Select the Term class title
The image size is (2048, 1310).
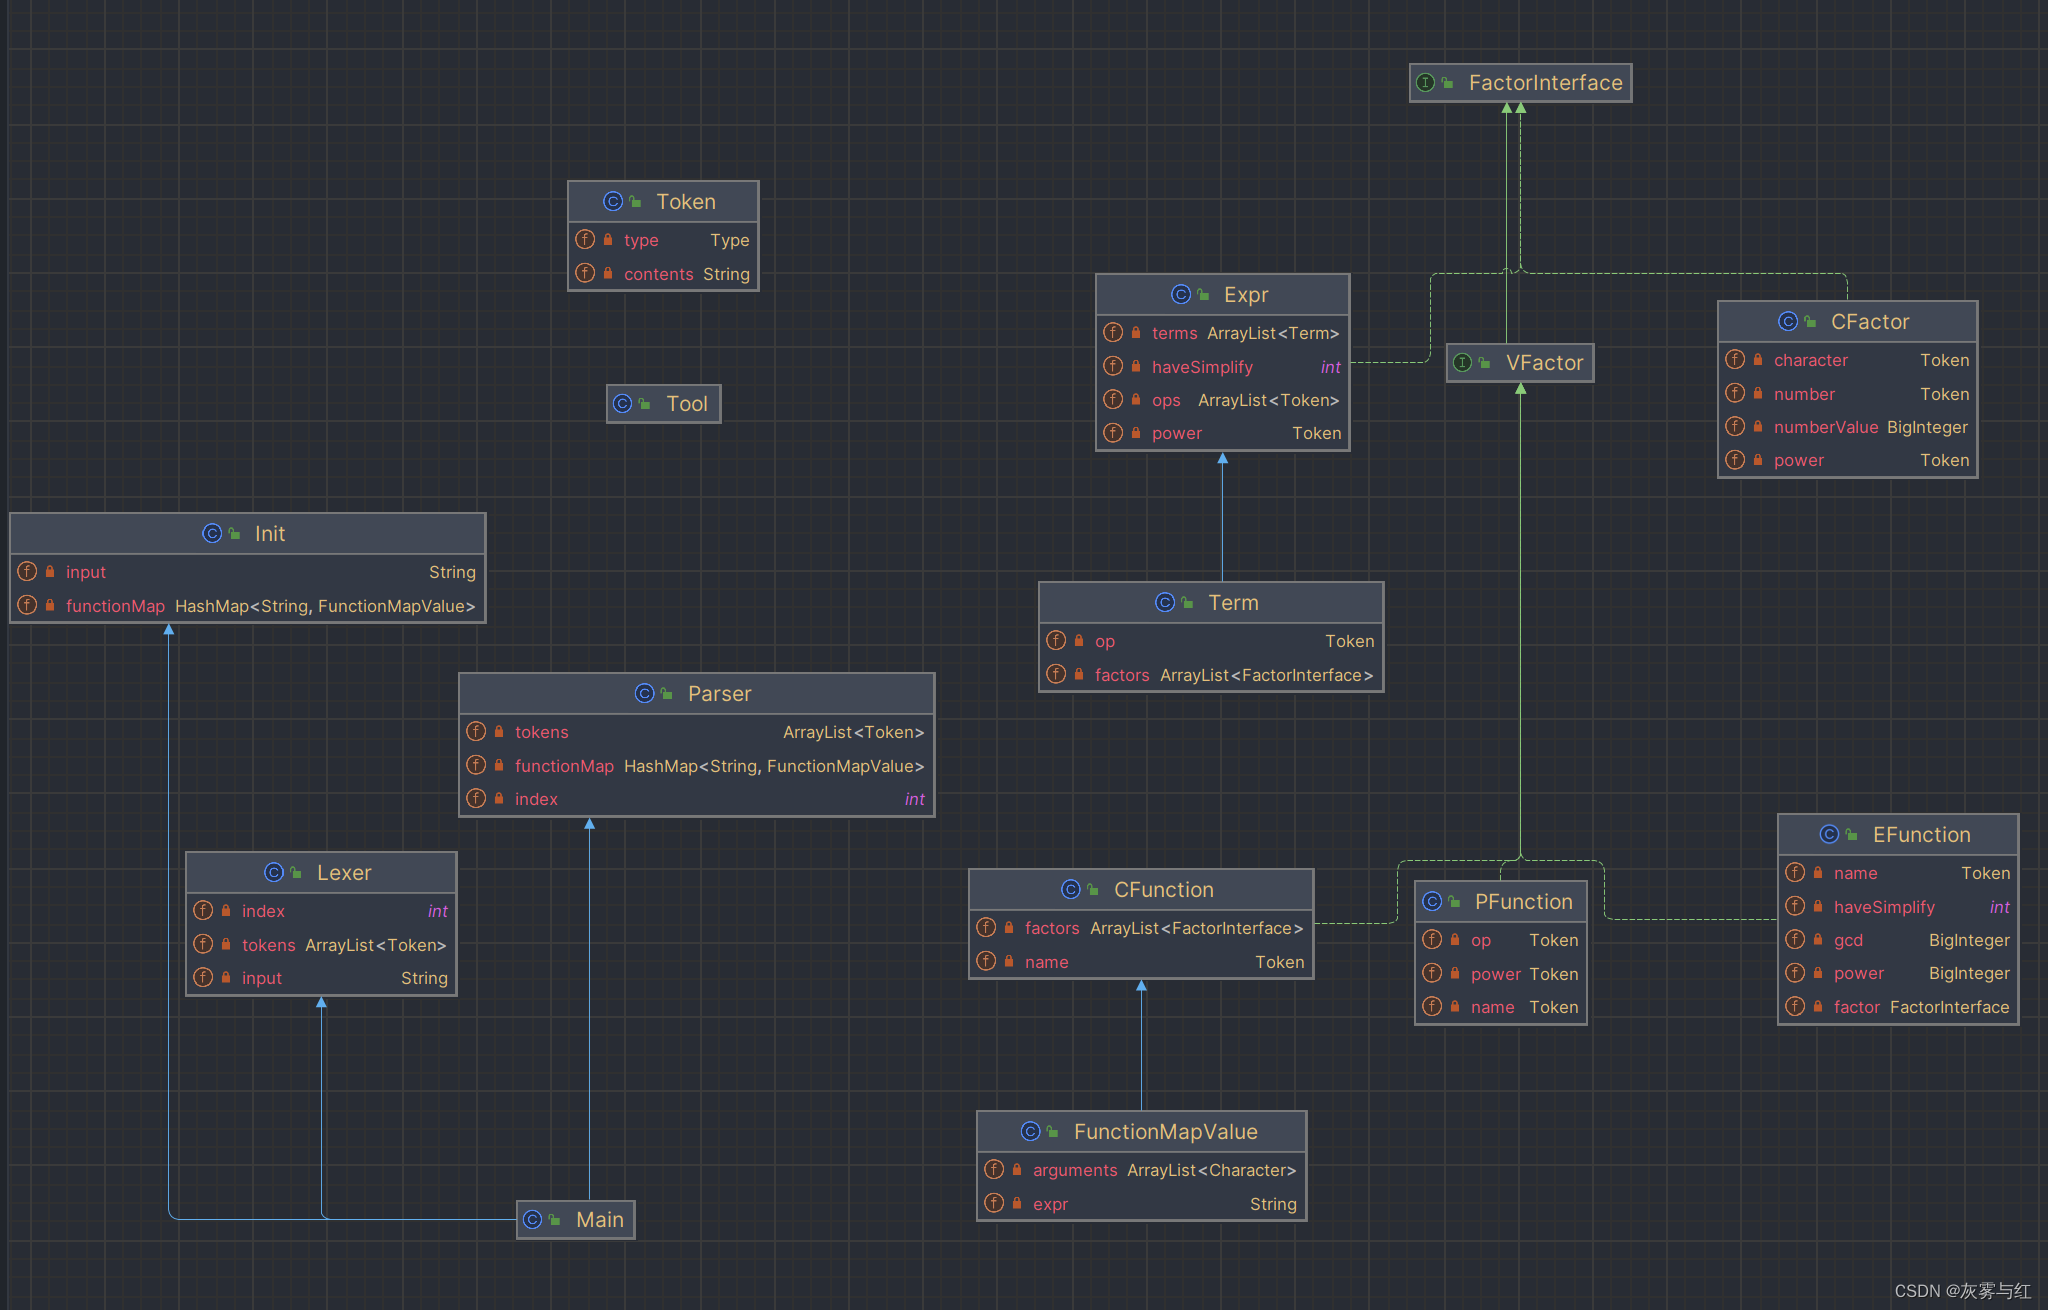(x=1233, y=603)
